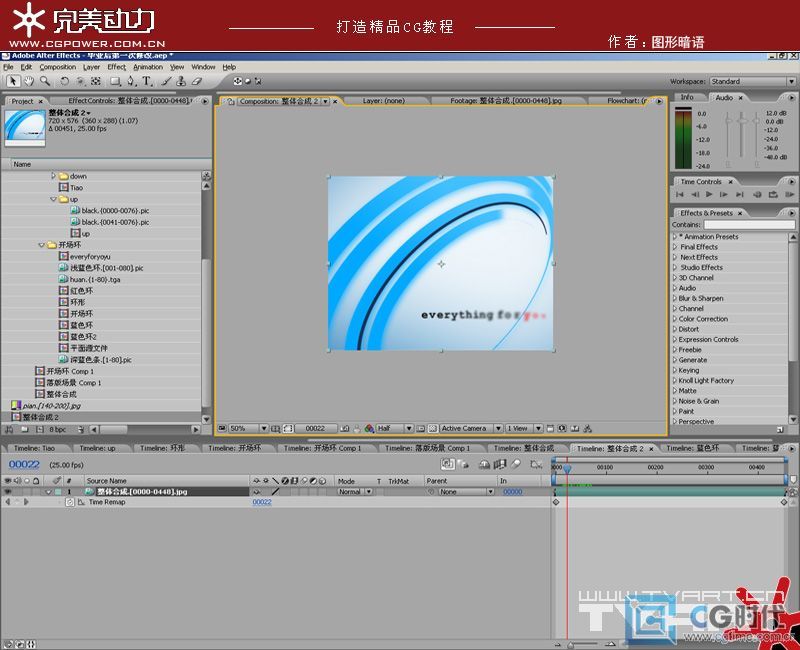Open Graph Editor icon in timeline
The image size is (800, 650).
click(x=536, y=464)
